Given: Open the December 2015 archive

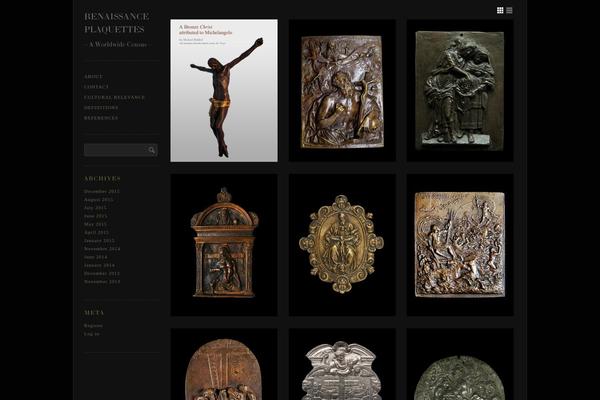Looking at the screenshot, I should pos(102,191).
